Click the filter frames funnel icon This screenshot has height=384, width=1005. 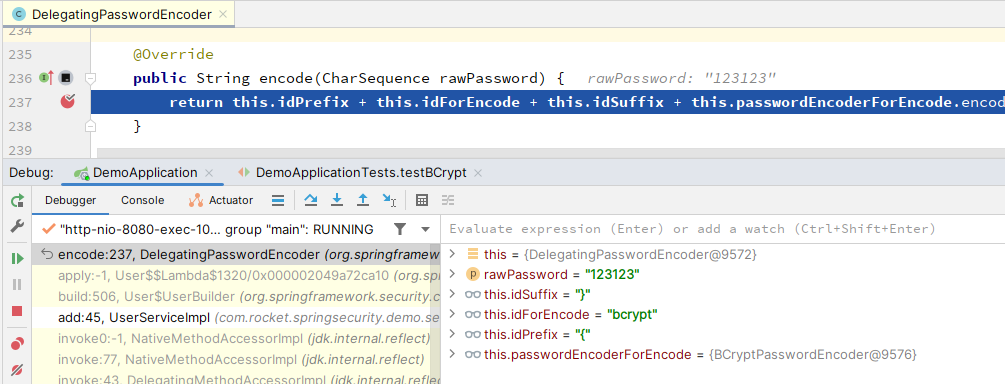point(400,229)
